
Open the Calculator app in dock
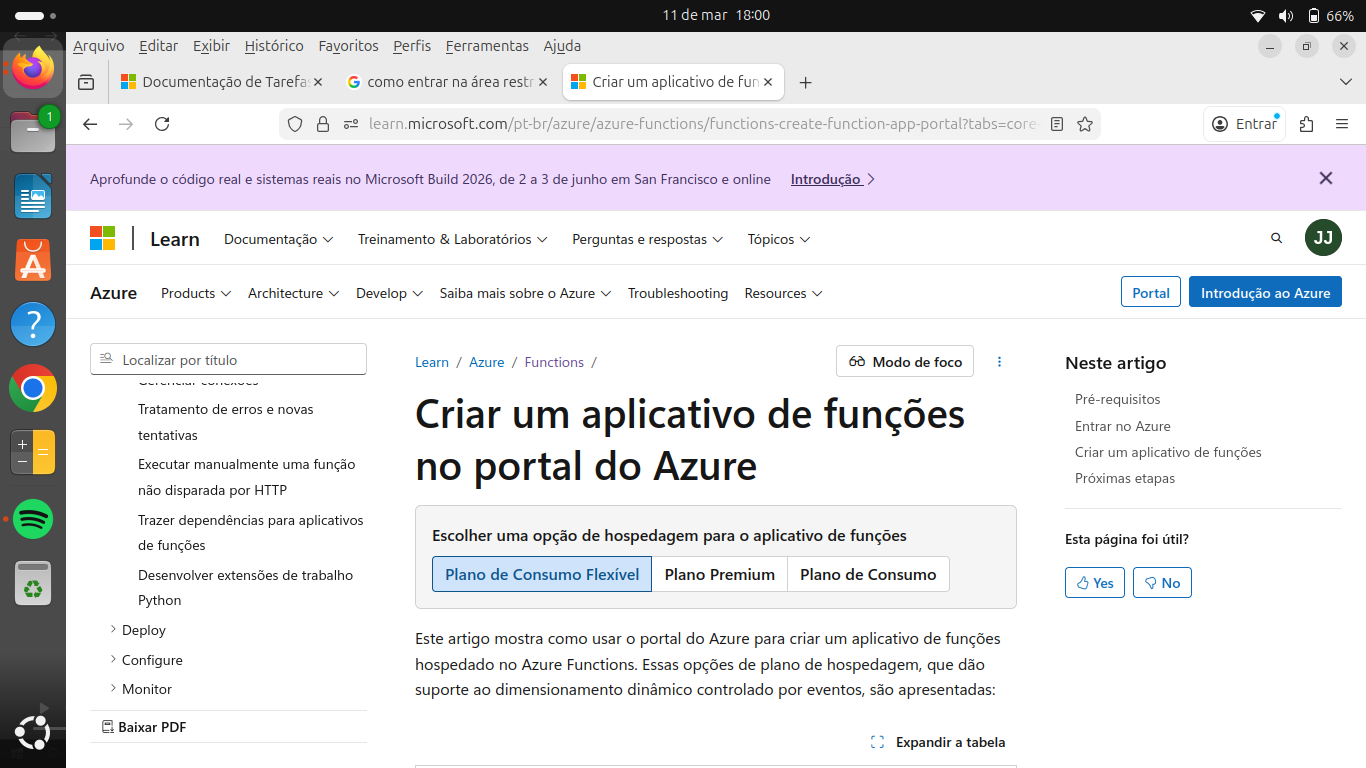pos(33,452)
